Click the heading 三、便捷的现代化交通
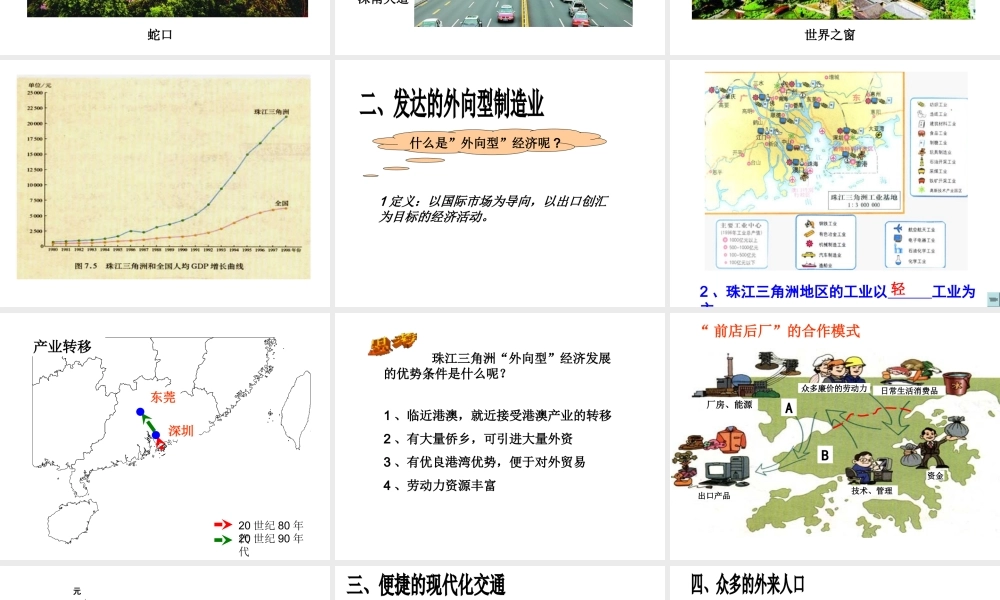Screen dimensions: 1000x600 [426, 585]
